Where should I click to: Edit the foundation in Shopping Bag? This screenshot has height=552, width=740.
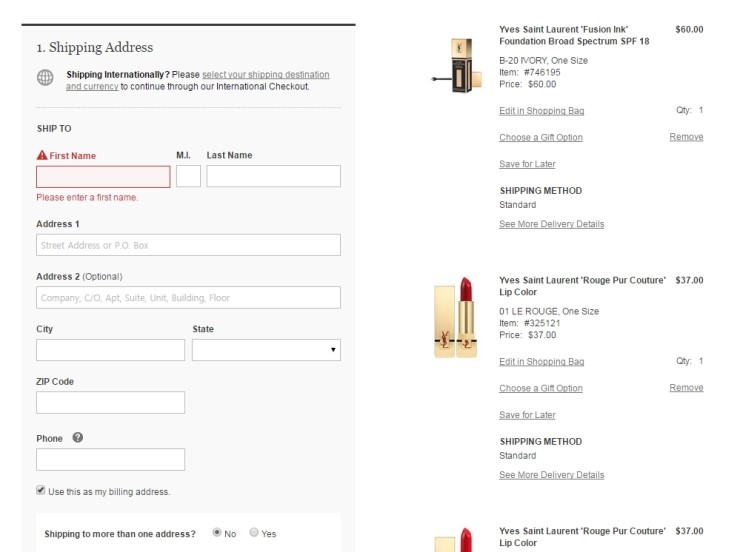click(x=542, y=111)
